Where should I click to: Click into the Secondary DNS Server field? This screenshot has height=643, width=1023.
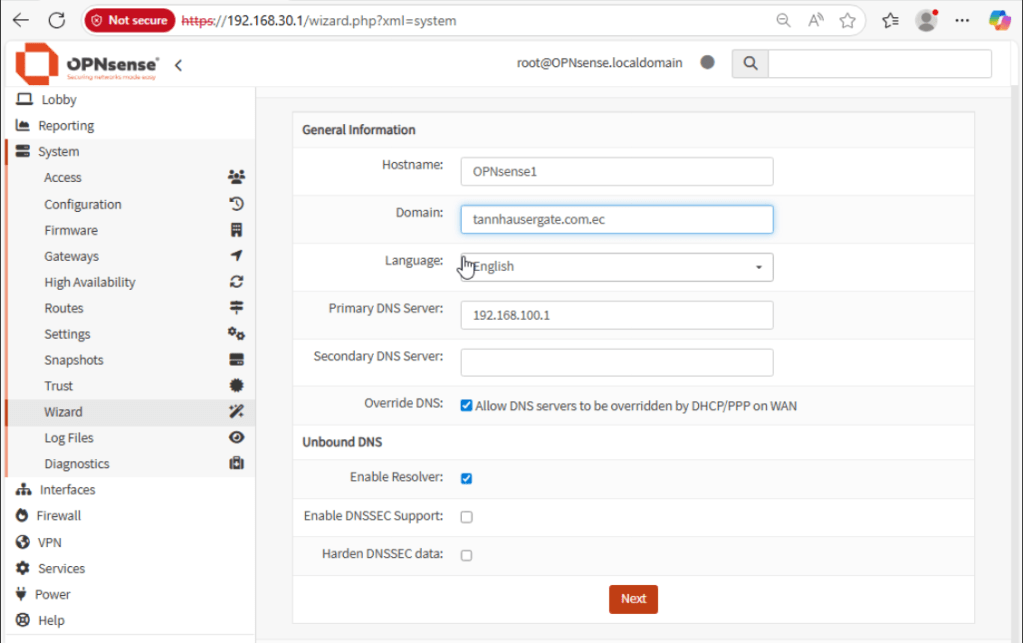(617, 362)
